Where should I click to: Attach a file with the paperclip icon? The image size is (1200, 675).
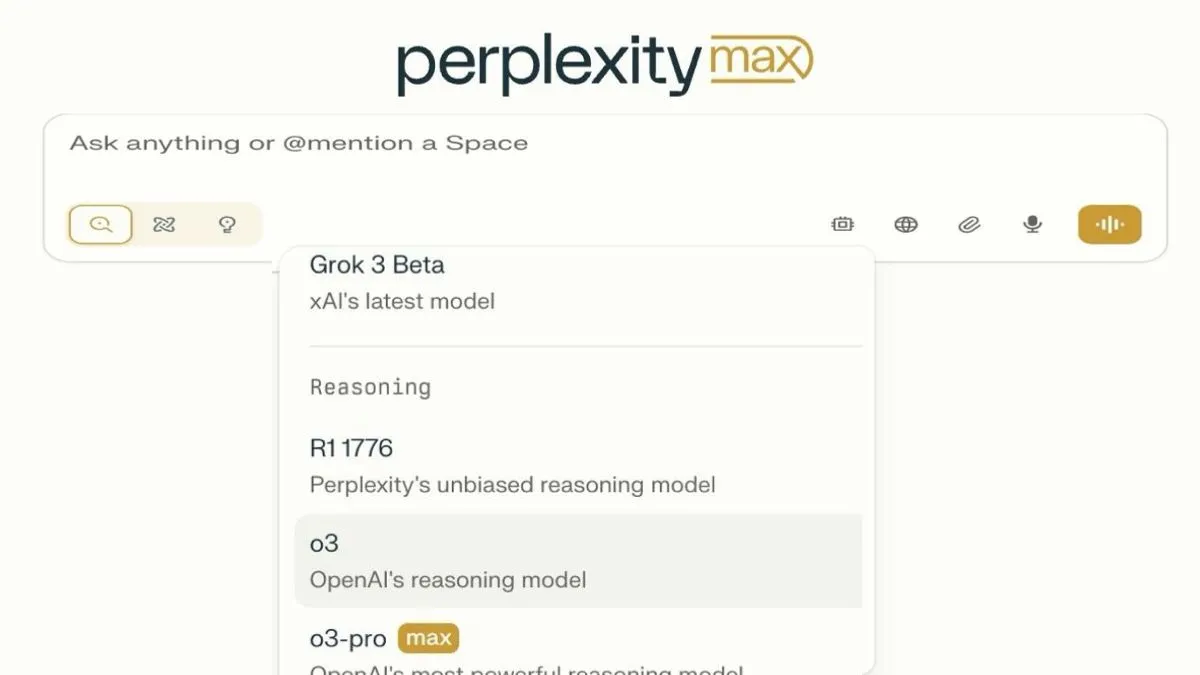coord(969,224)
